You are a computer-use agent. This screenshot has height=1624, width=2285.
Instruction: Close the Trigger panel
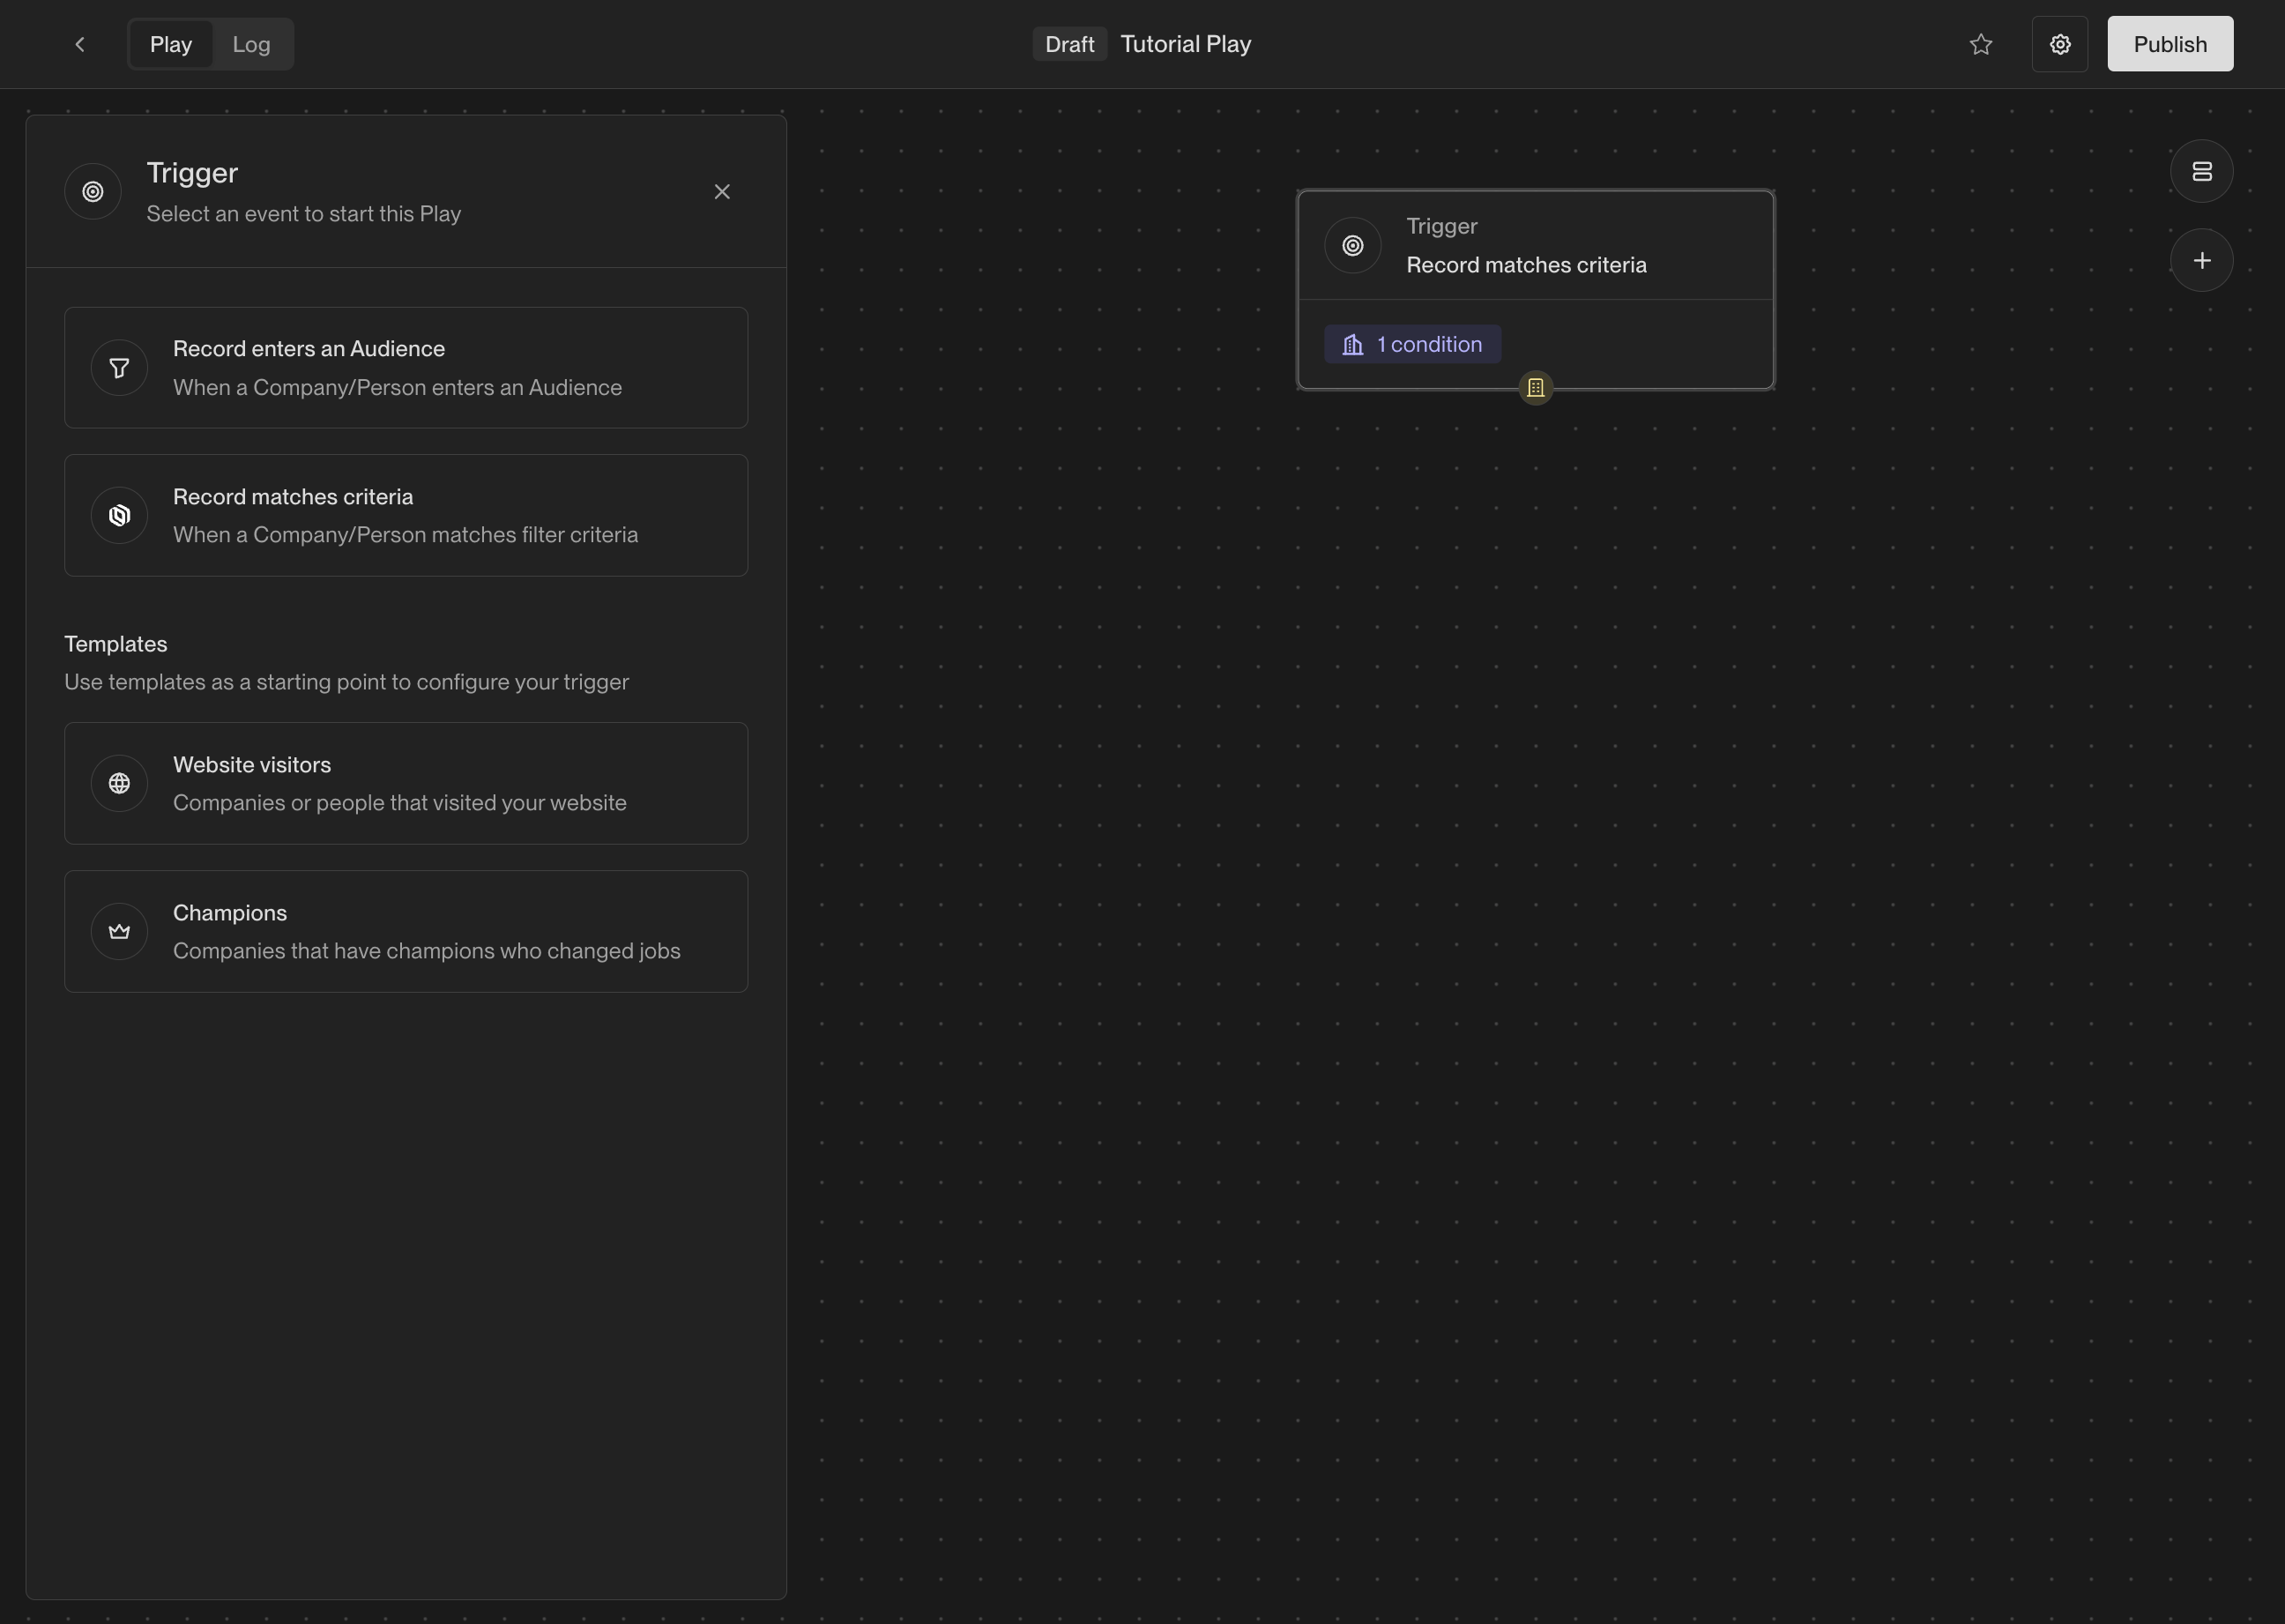(x=722, y=191)
